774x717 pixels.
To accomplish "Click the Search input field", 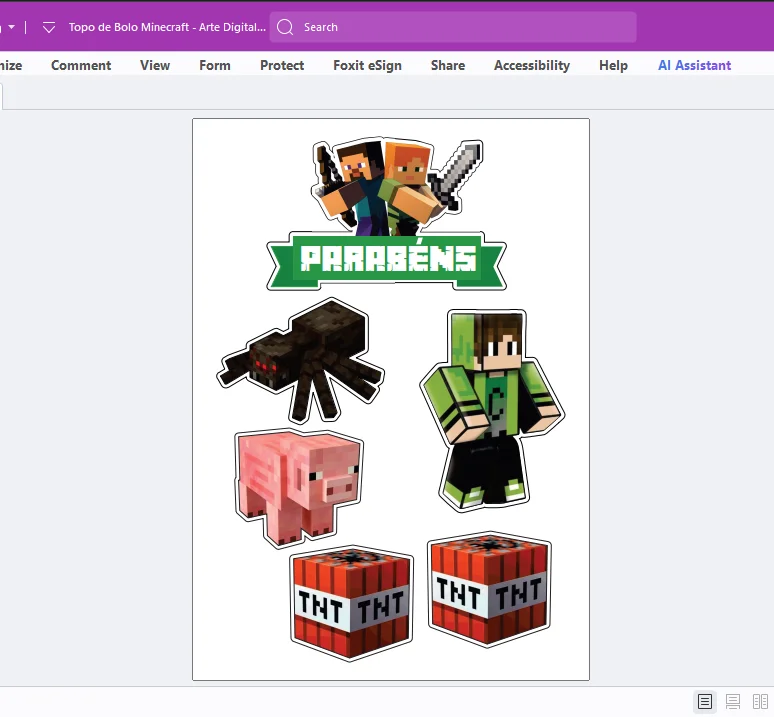I will coord(453,27).
